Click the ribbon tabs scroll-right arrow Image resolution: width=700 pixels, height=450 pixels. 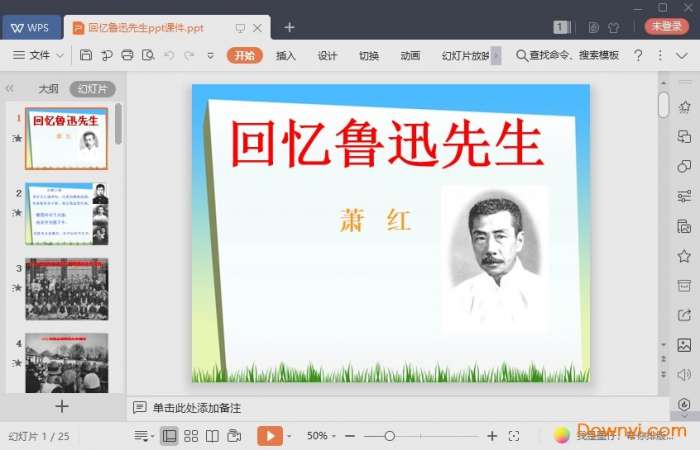(x=496, y=56)
